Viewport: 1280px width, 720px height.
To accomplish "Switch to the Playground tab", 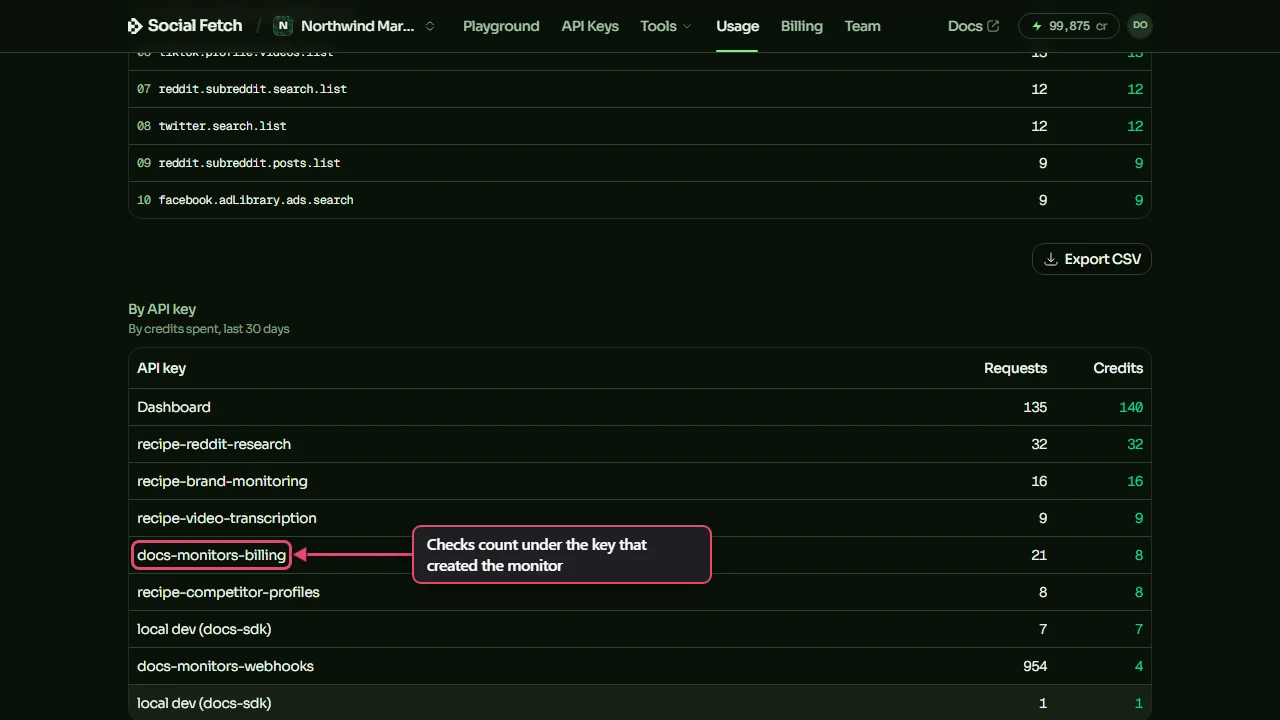I will pos(501,26).
